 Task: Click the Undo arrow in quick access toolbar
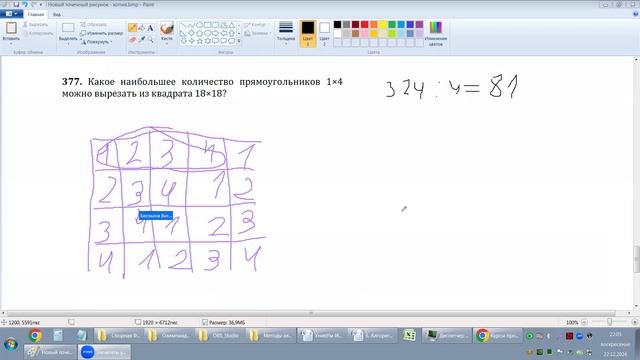coord(24,4)
